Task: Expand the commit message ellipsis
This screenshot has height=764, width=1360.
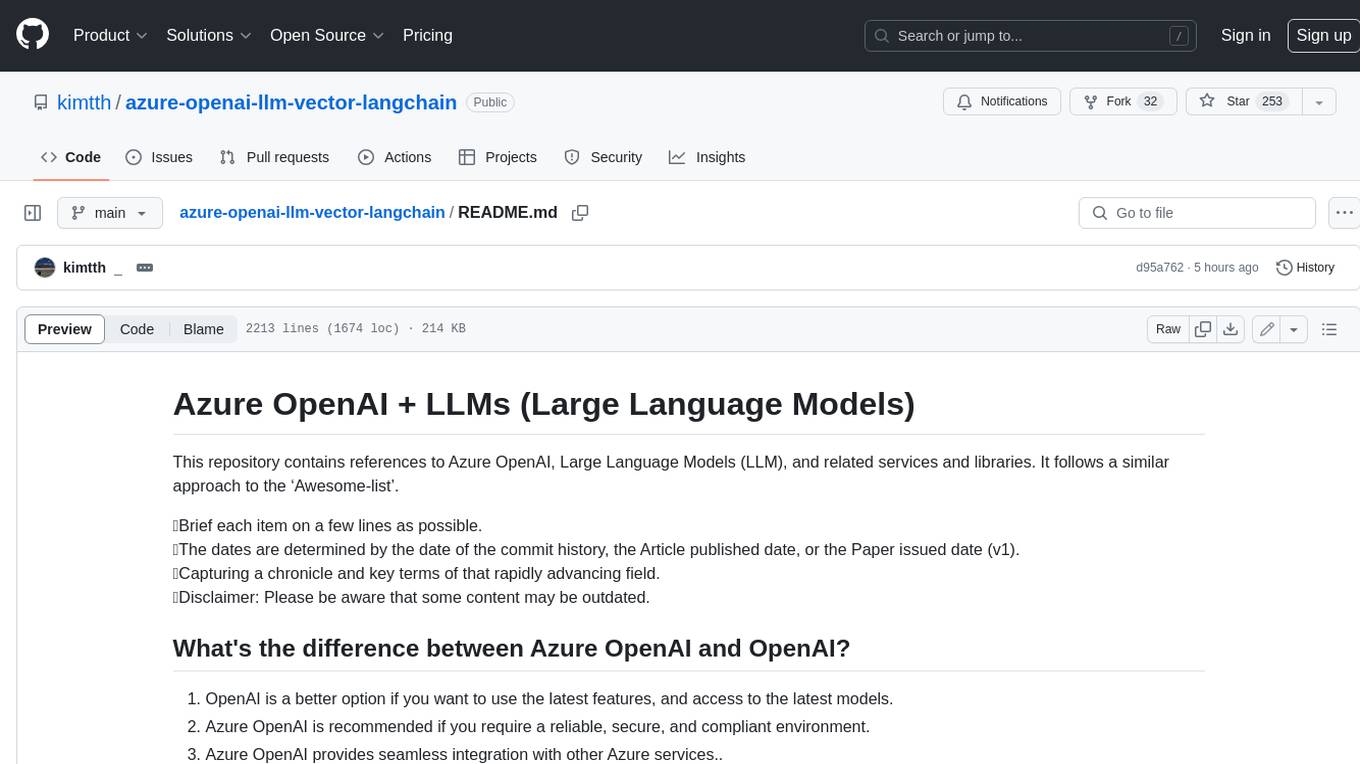Action: [144, 267]
